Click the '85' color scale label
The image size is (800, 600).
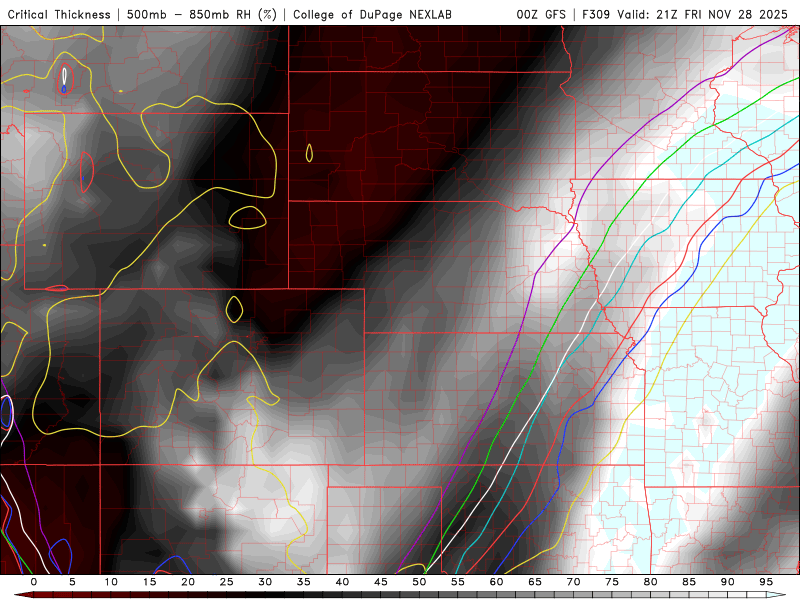[x=689, y=582]
